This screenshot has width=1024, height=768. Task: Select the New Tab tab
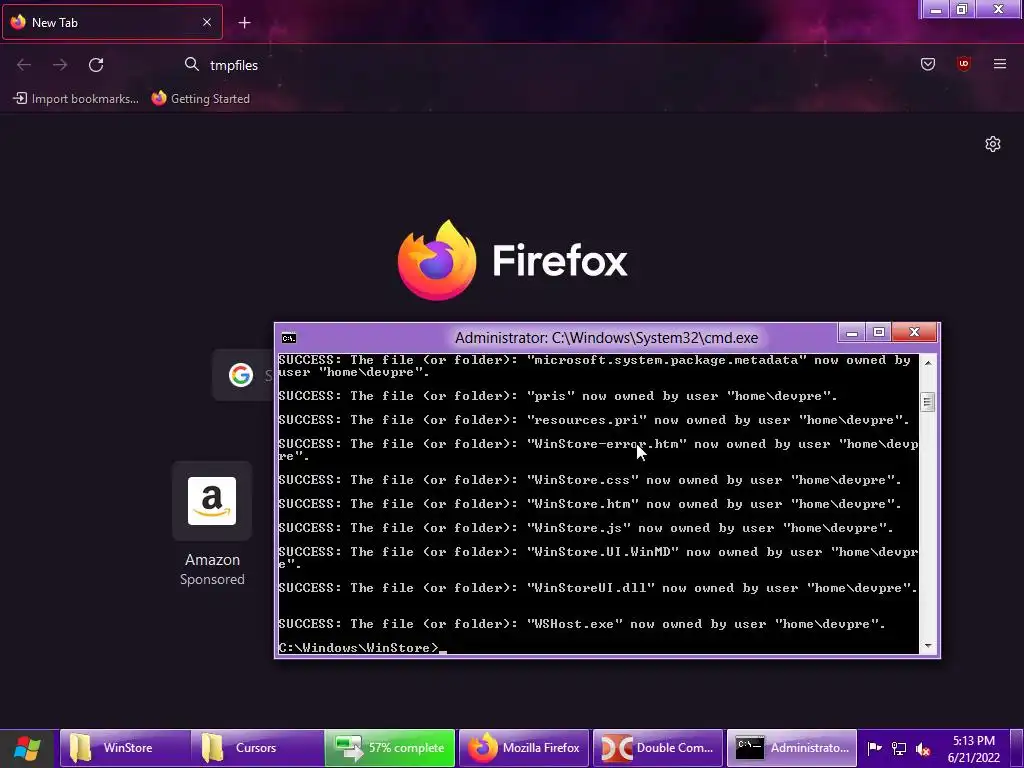112,22
